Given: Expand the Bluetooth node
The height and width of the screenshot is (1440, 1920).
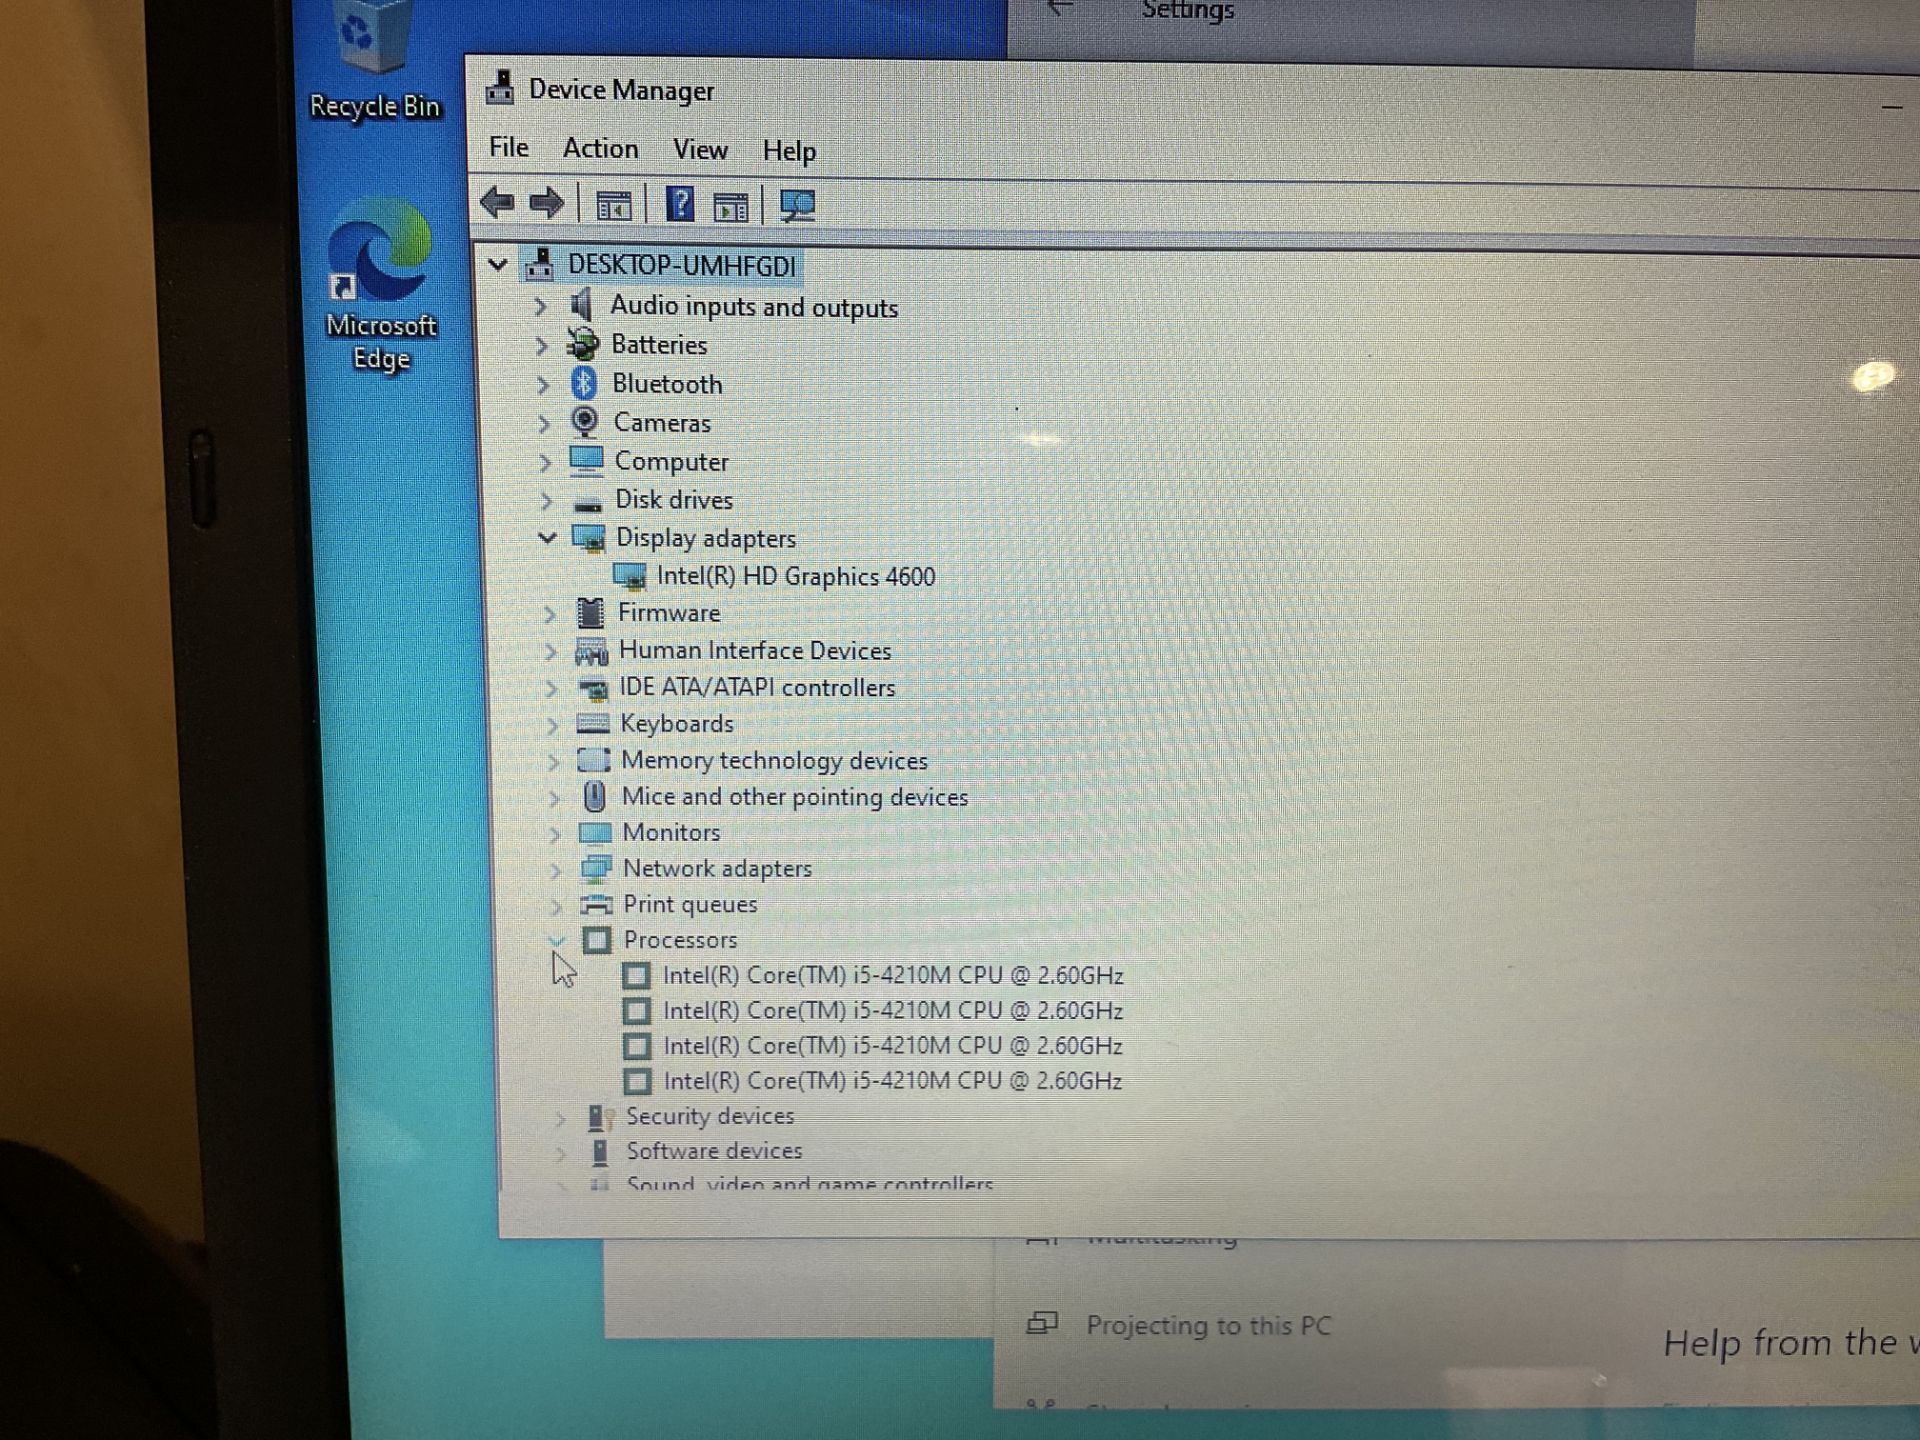Looking at the screenshot, I should [x=543, y=384].
